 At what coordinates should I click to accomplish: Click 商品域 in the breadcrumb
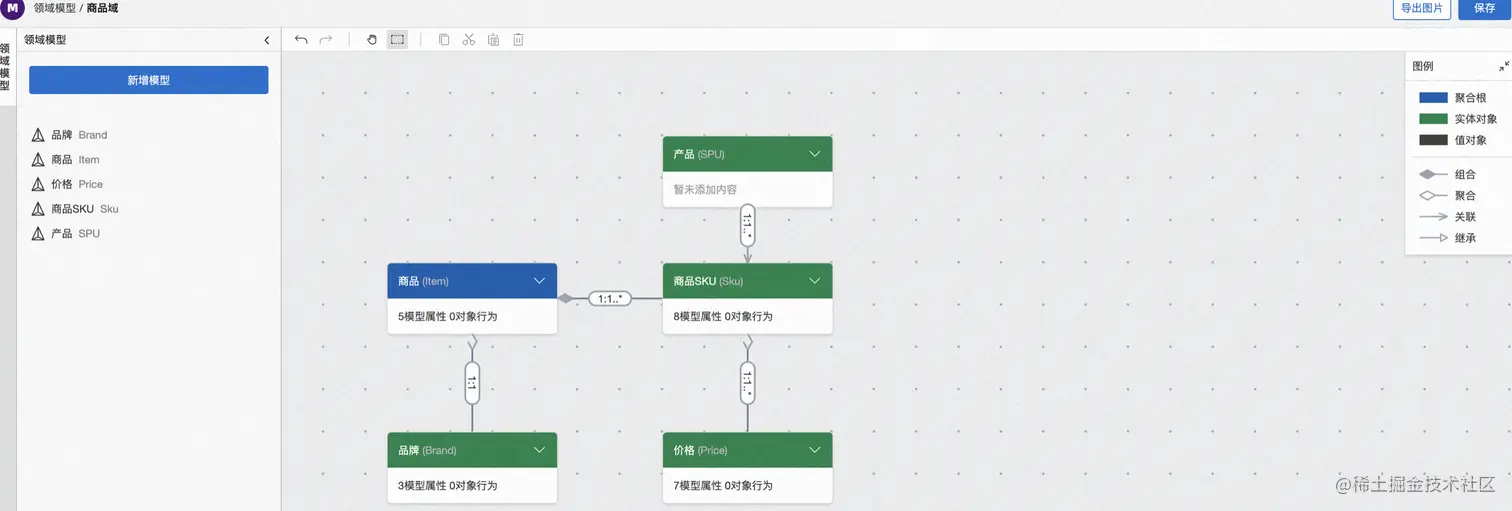tap(102, 8)
